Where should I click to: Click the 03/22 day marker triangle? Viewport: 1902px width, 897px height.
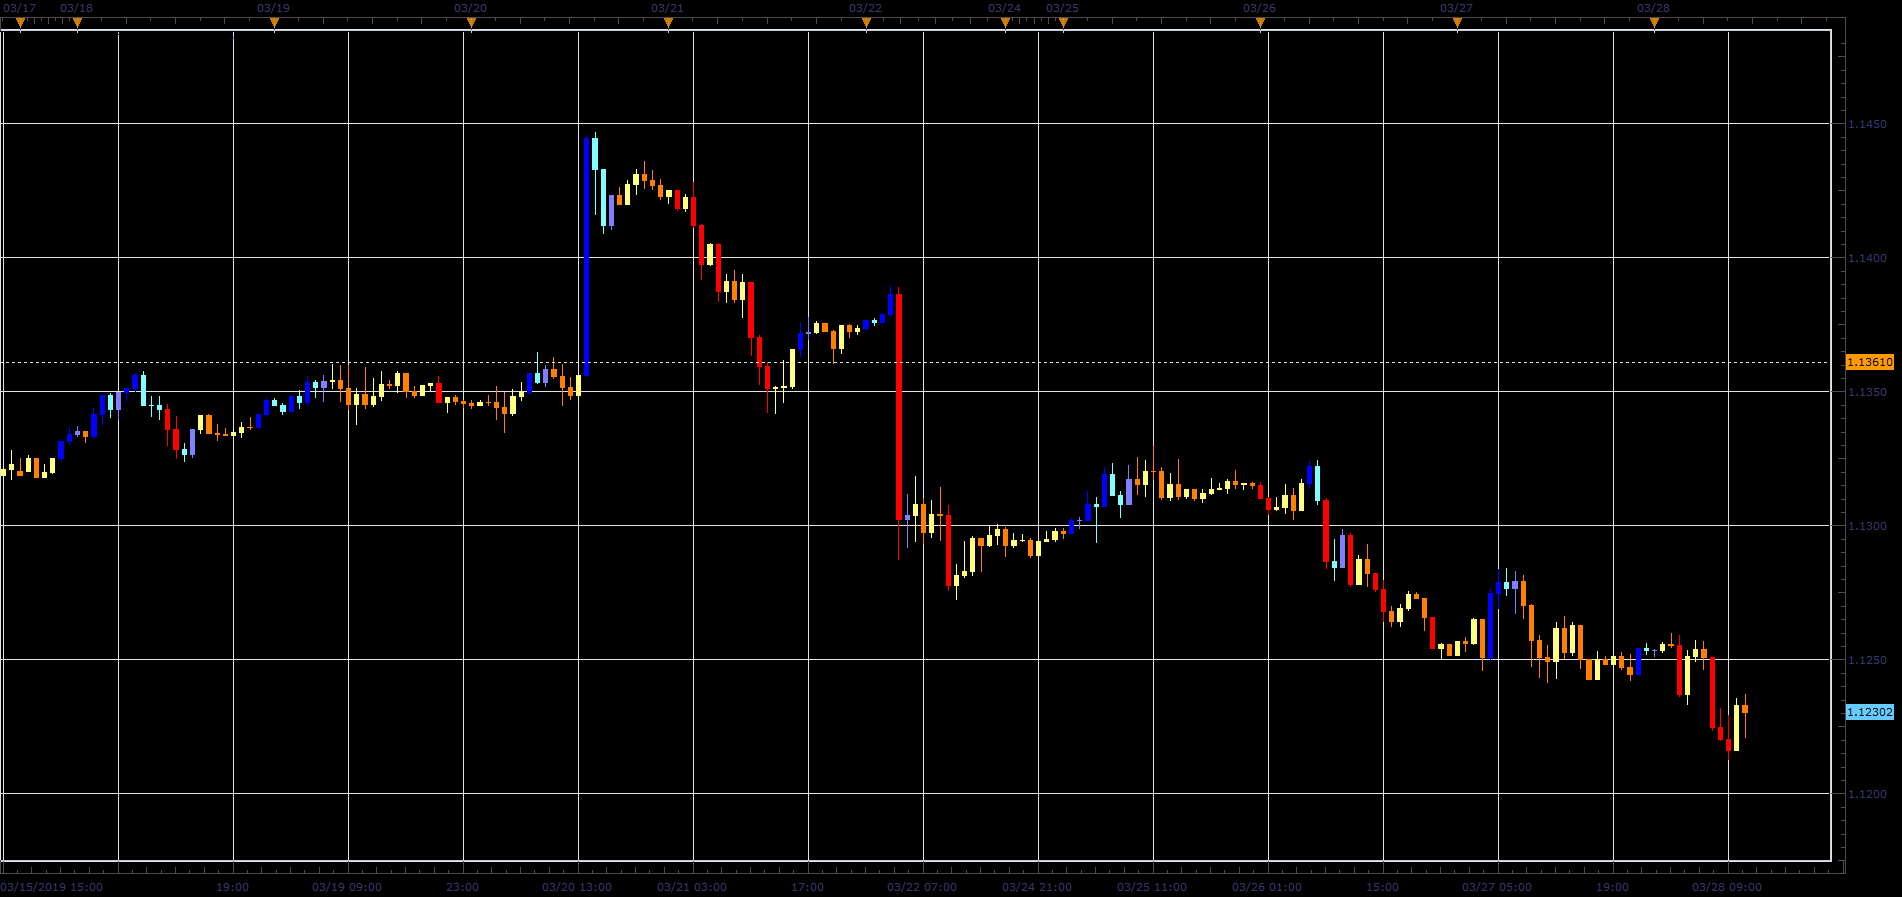tap(866, 23)
